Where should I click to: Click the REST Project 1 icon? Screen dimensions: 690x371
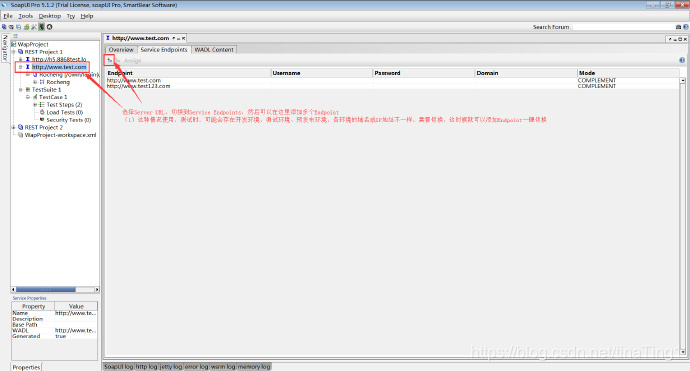point(20,51)
